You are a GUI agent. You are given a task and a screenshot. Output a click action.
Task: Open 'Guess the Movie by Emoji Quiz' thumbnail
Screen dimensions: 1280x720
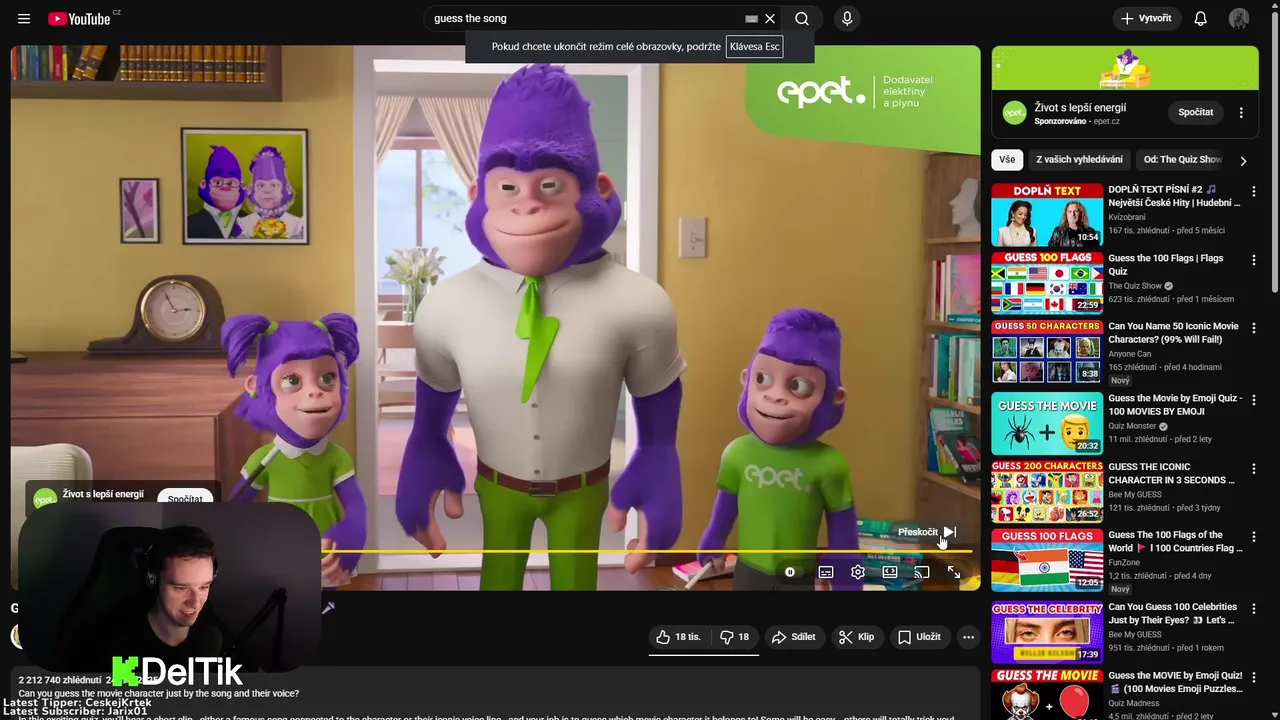[x=1047, y=424]
